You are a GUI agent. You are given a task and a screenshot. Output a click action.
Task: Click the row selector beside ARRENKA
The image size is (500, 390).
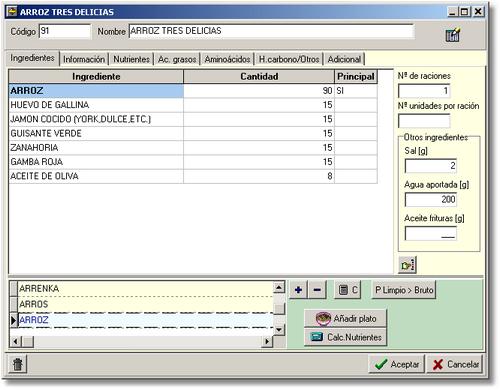coord(14,288)
